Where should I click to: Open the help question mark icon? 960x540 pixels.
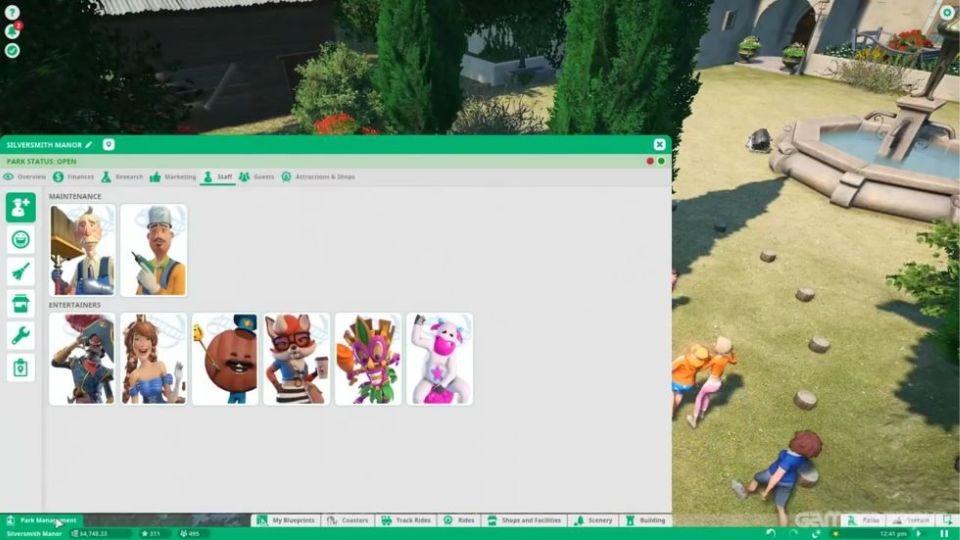[12, 12]
